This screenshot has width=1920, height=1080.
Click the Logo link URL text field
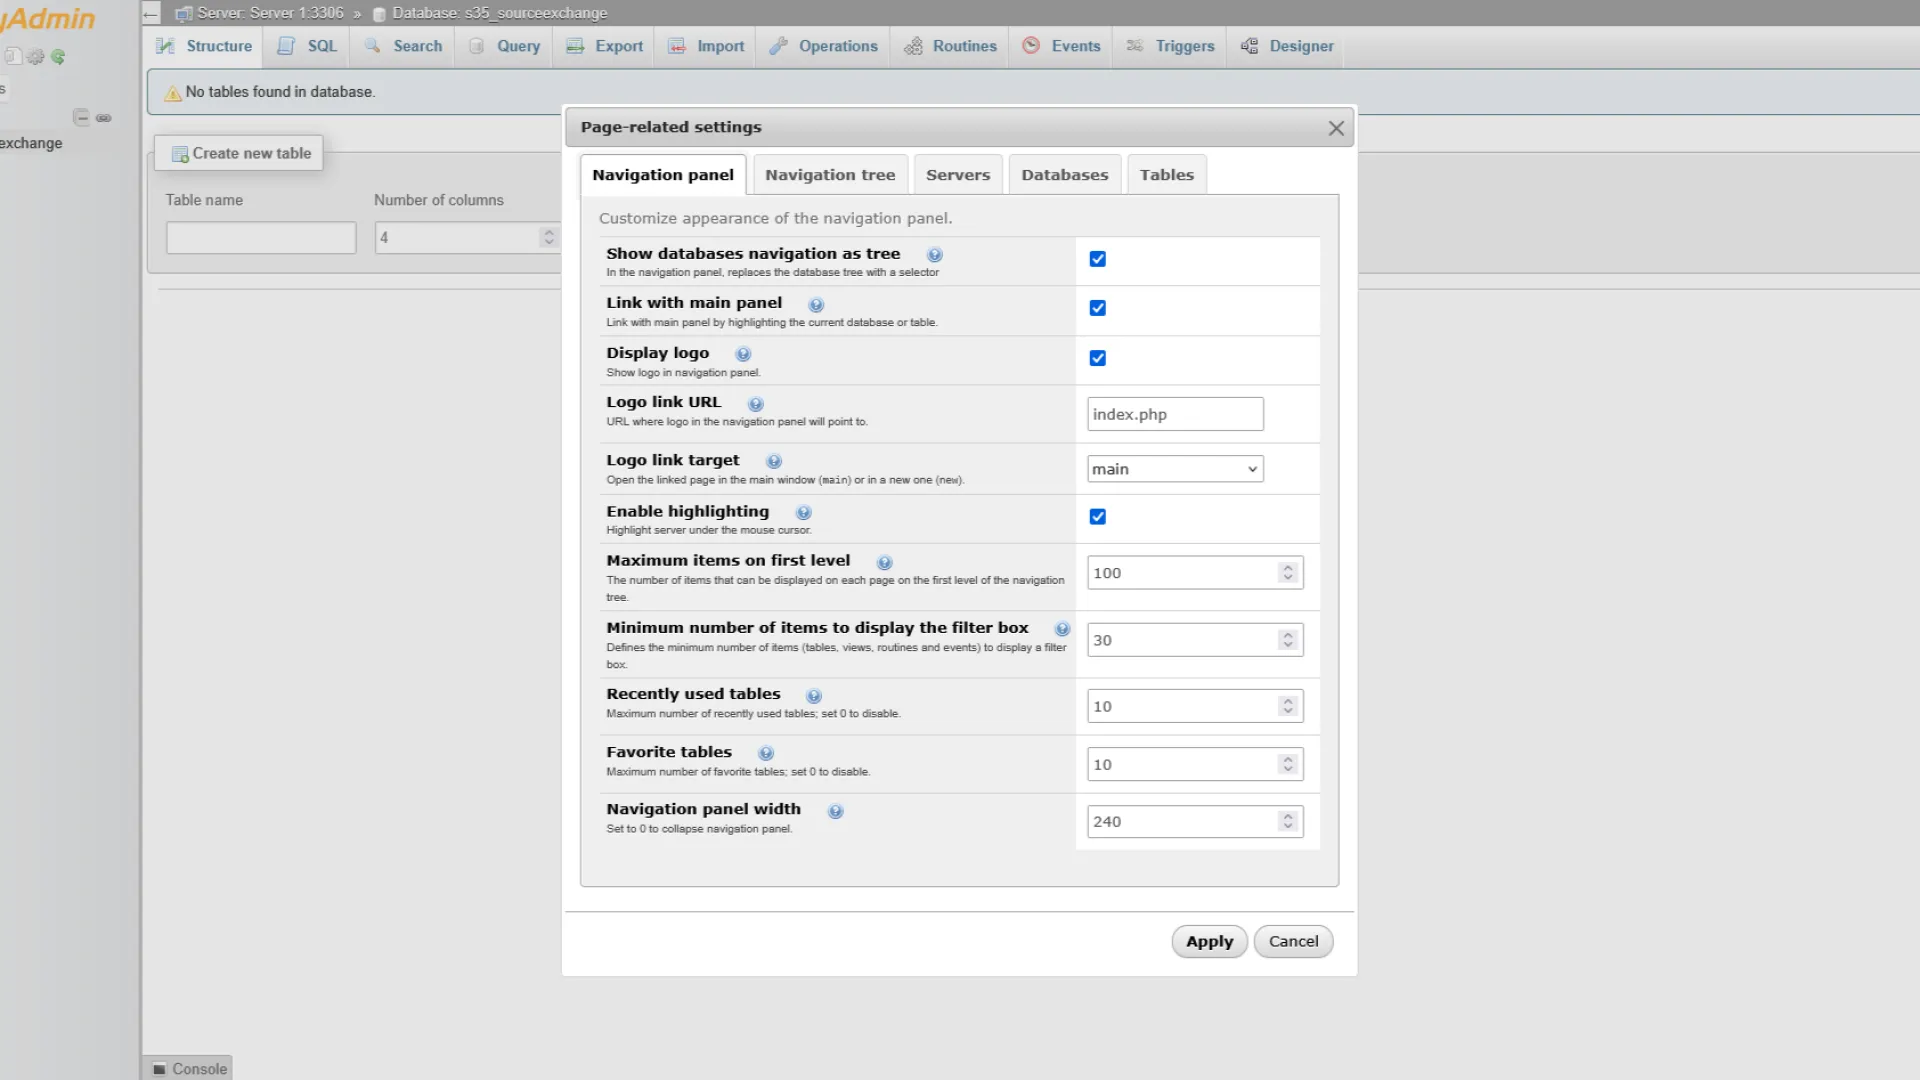coord(1174,414)
